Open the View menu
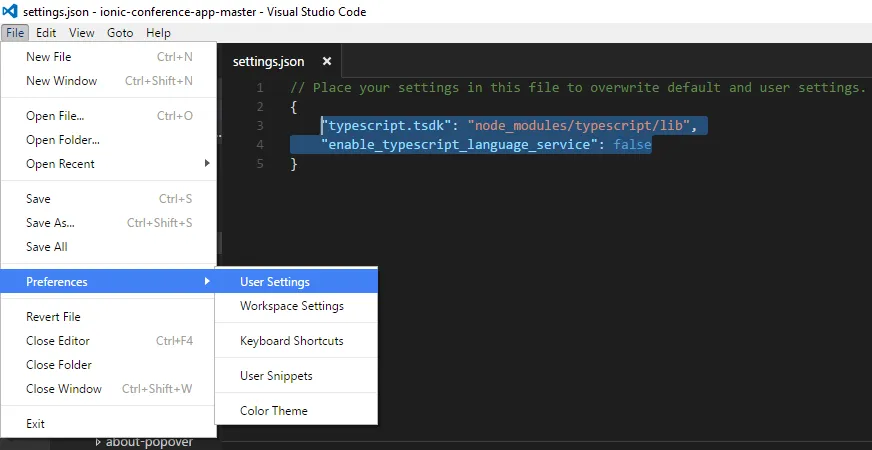 click(81, 33)
